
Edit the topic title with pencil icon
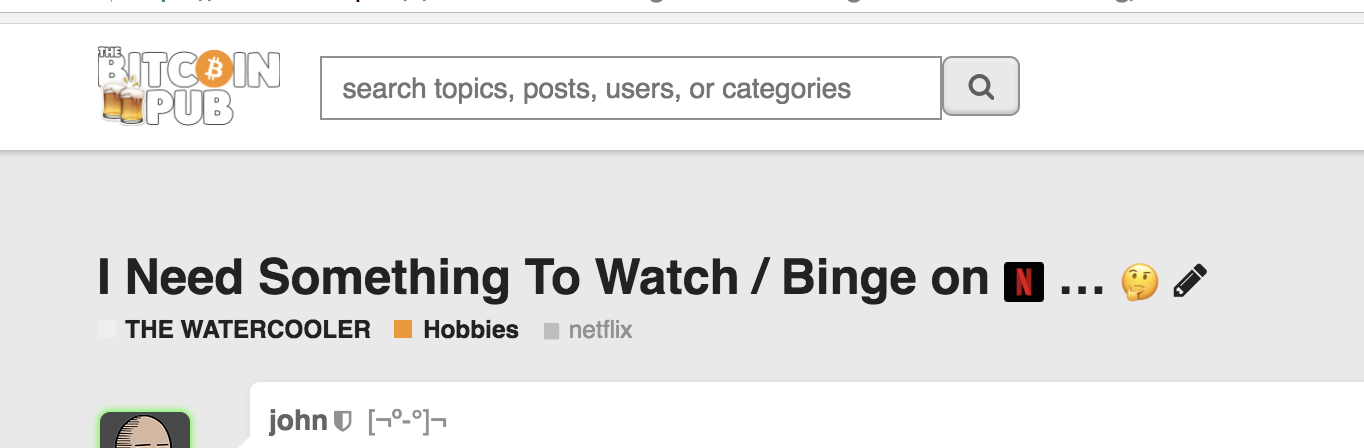(1190, 281)
